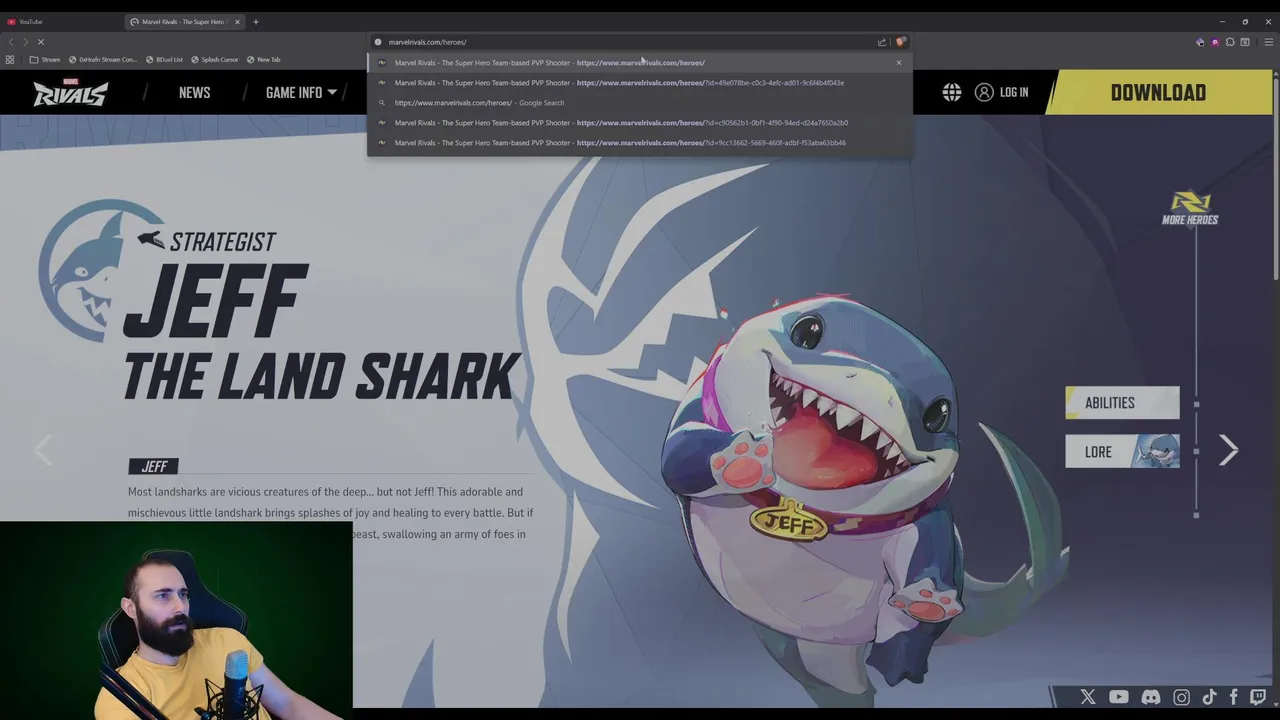Image resolution: width=1280 pixels, height=720 pixels.
Task: Select suggestion with id=49e078be
Action: click(x=640, y=82)
